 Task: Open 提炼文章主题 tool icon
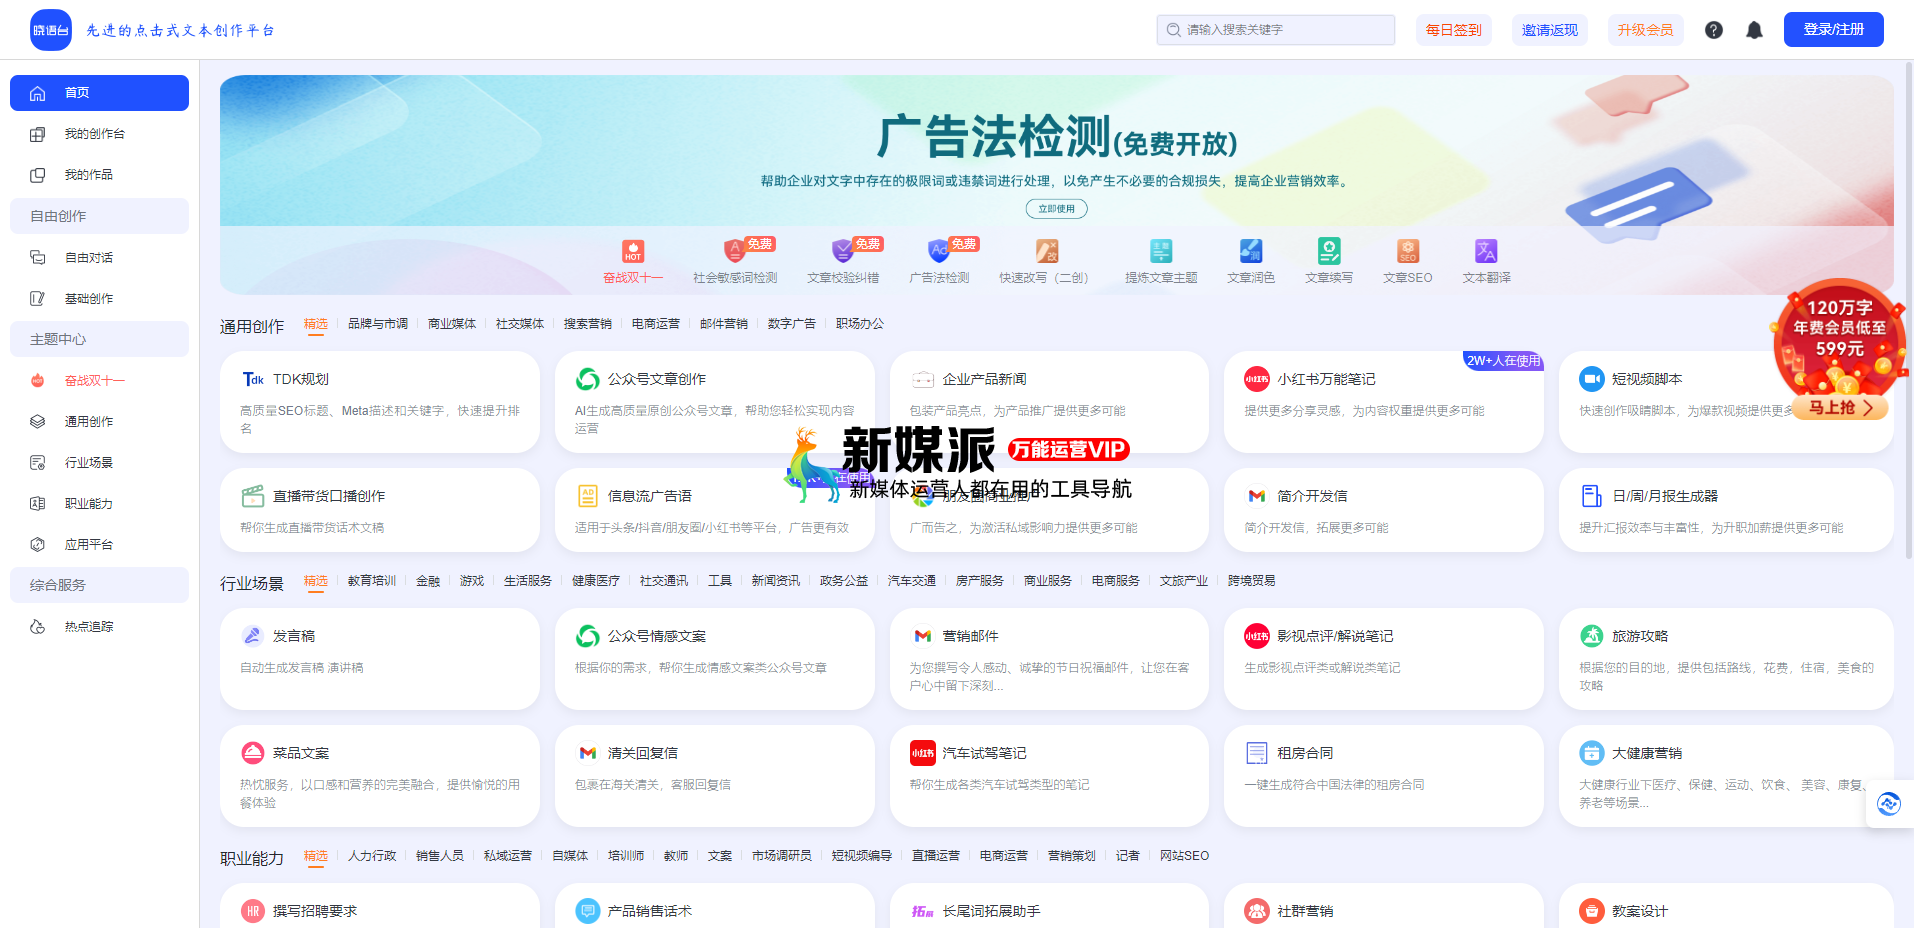click(x=1161, y=251)
